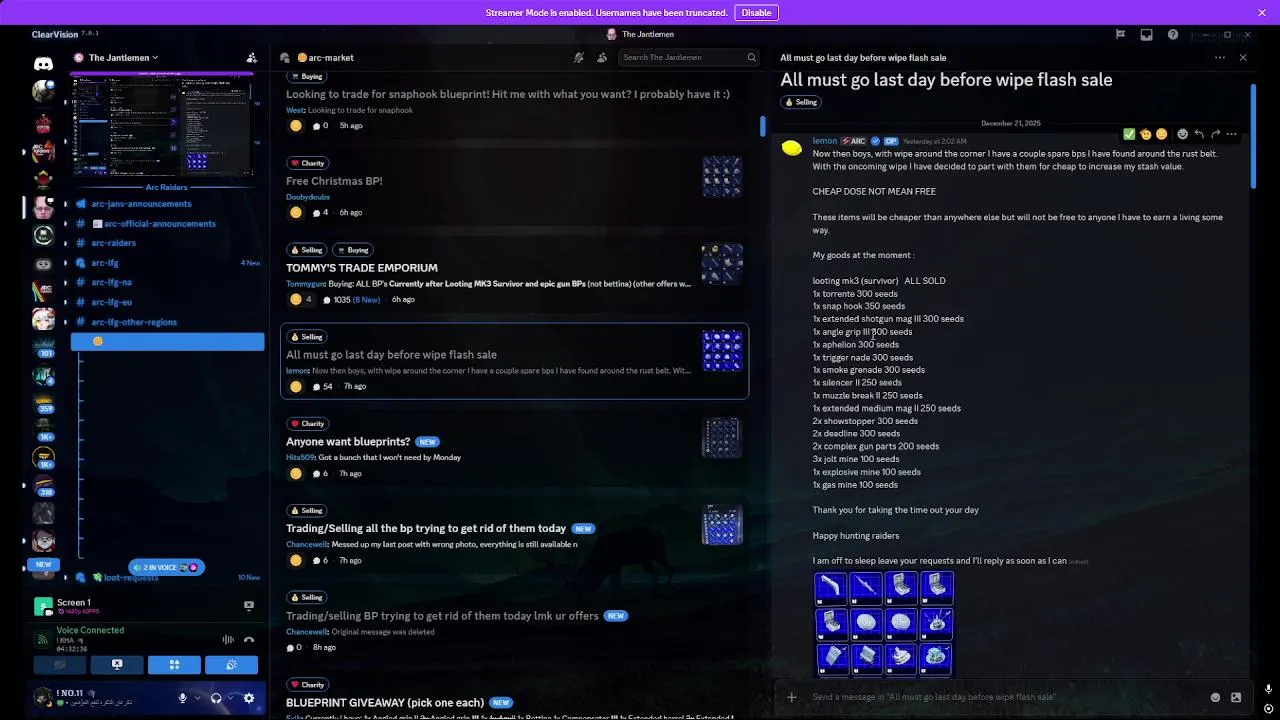Click thumbnail of TOMMY'S TRADE EMPORIUM post
Viewport: 1280px width, 720px height.
[722, 264]
